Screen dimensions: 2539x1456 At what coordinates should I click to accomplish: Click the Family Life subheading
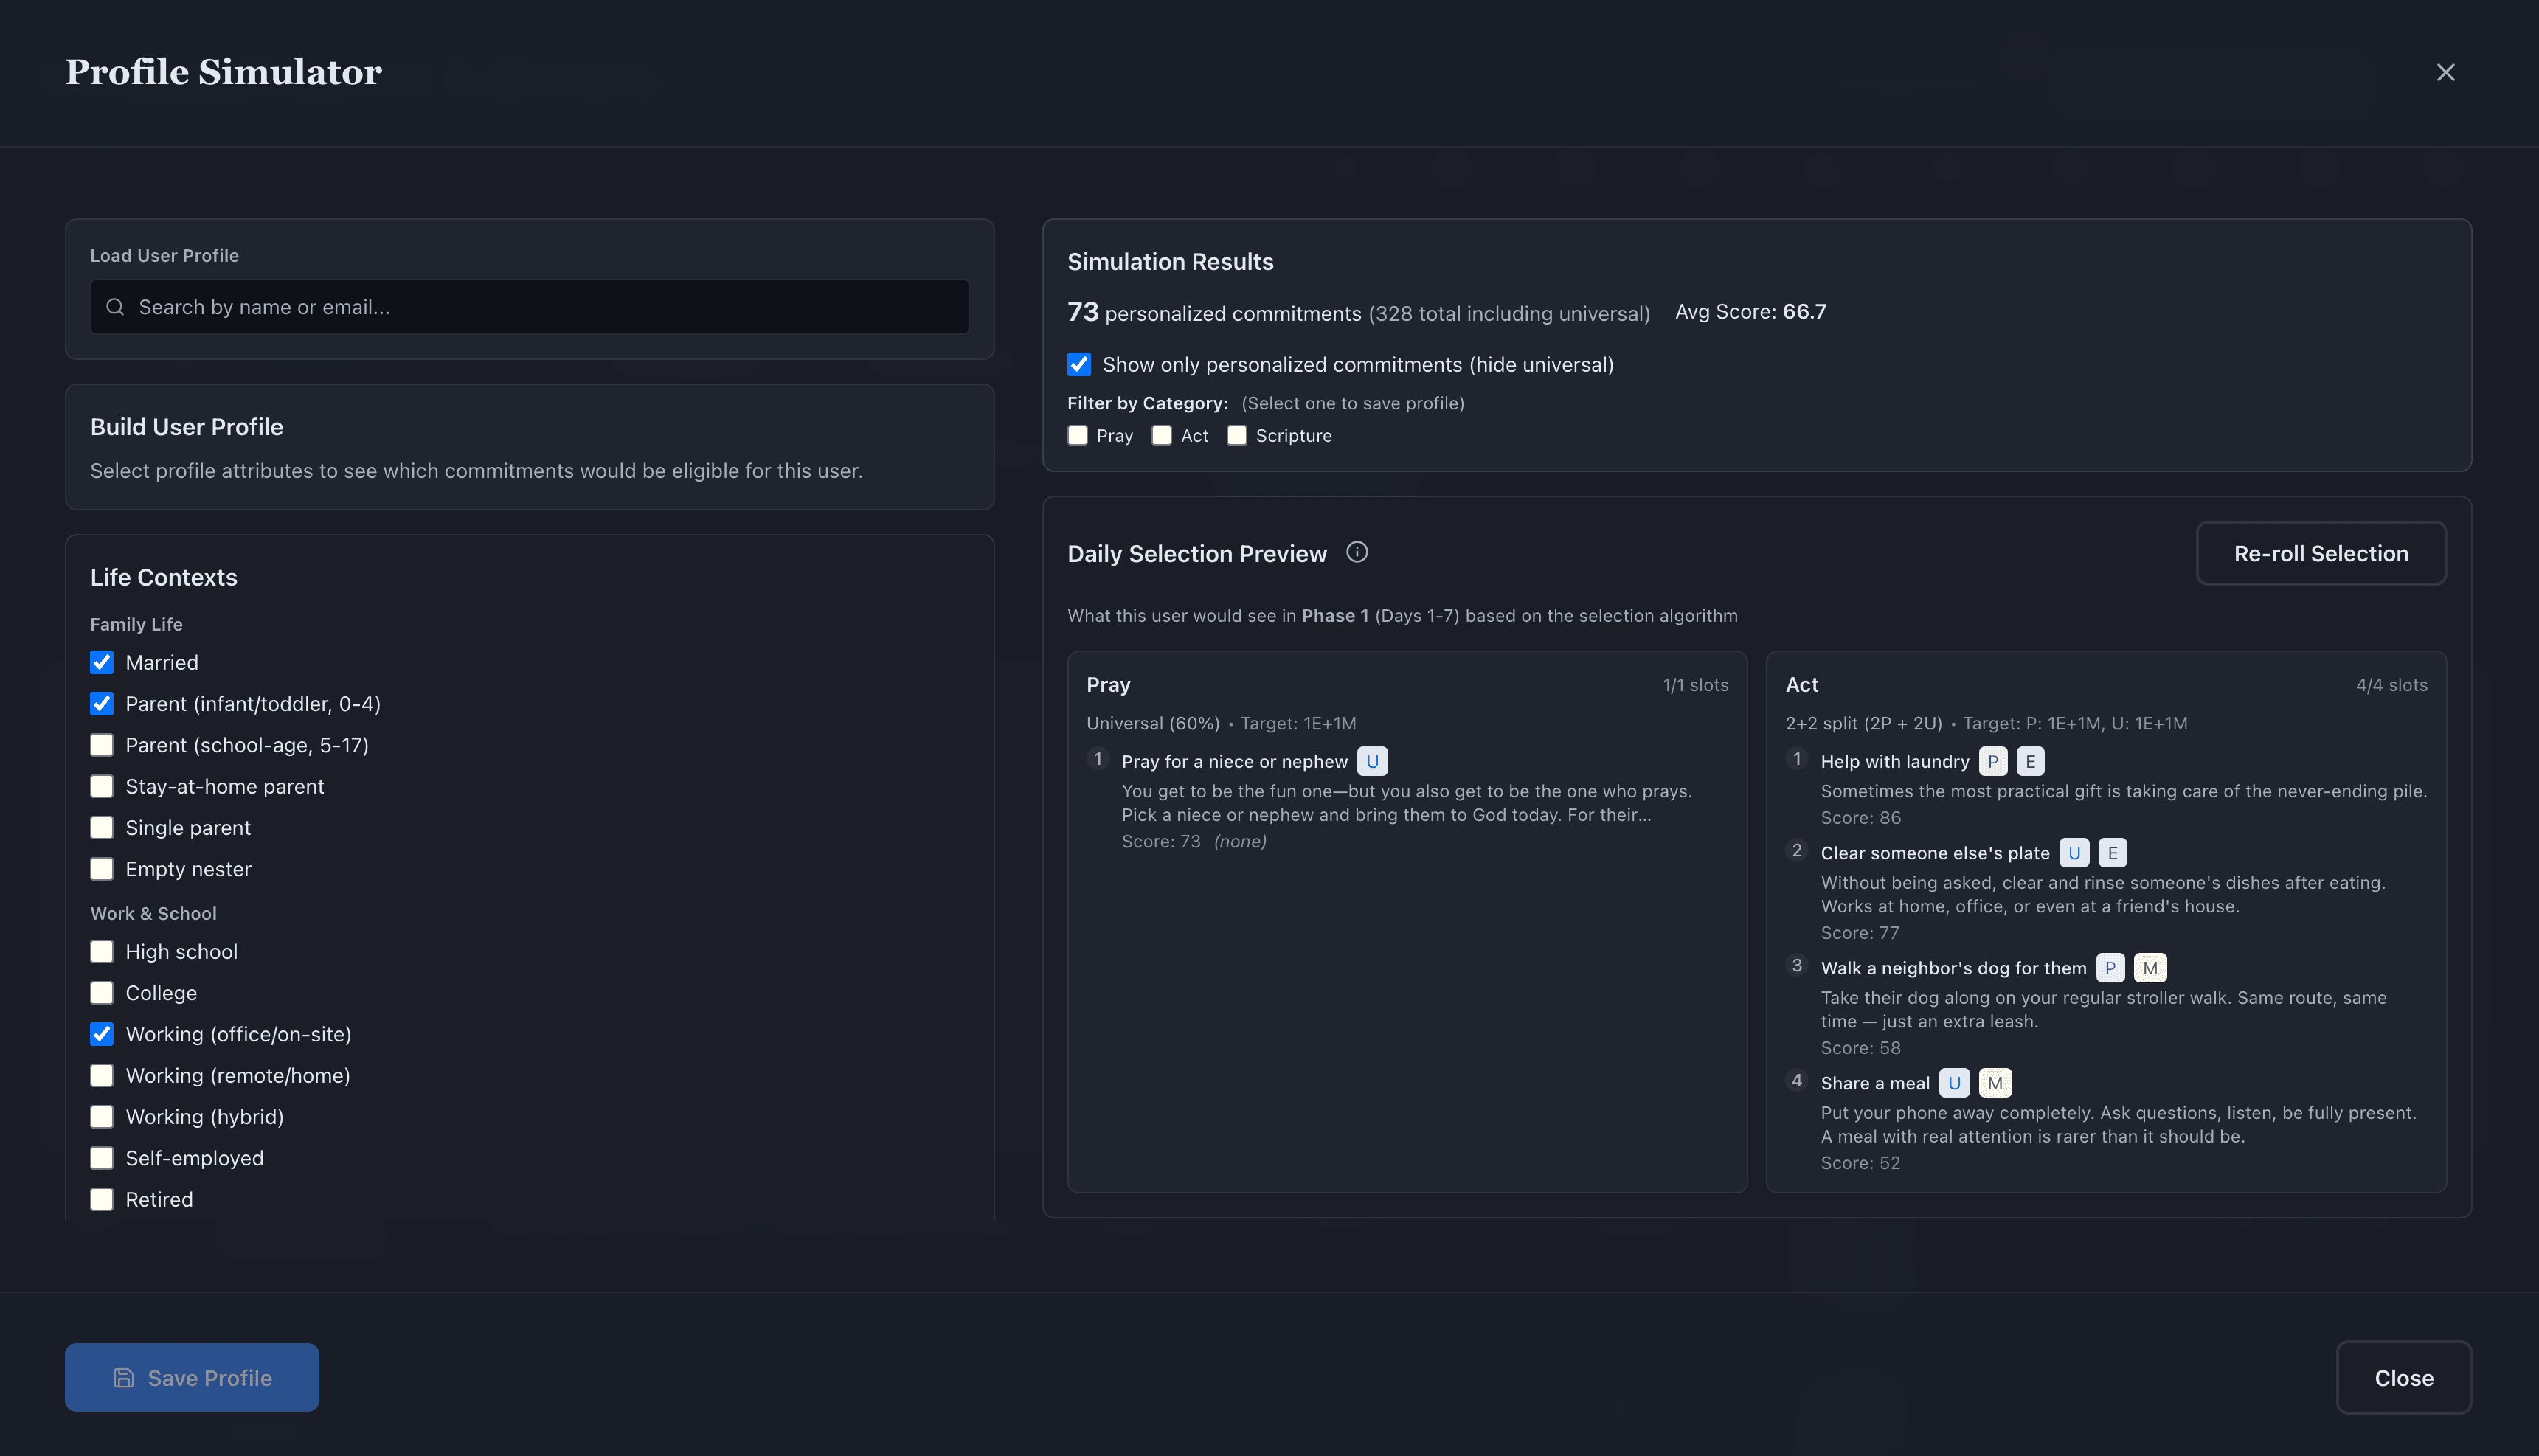point(136,624)
